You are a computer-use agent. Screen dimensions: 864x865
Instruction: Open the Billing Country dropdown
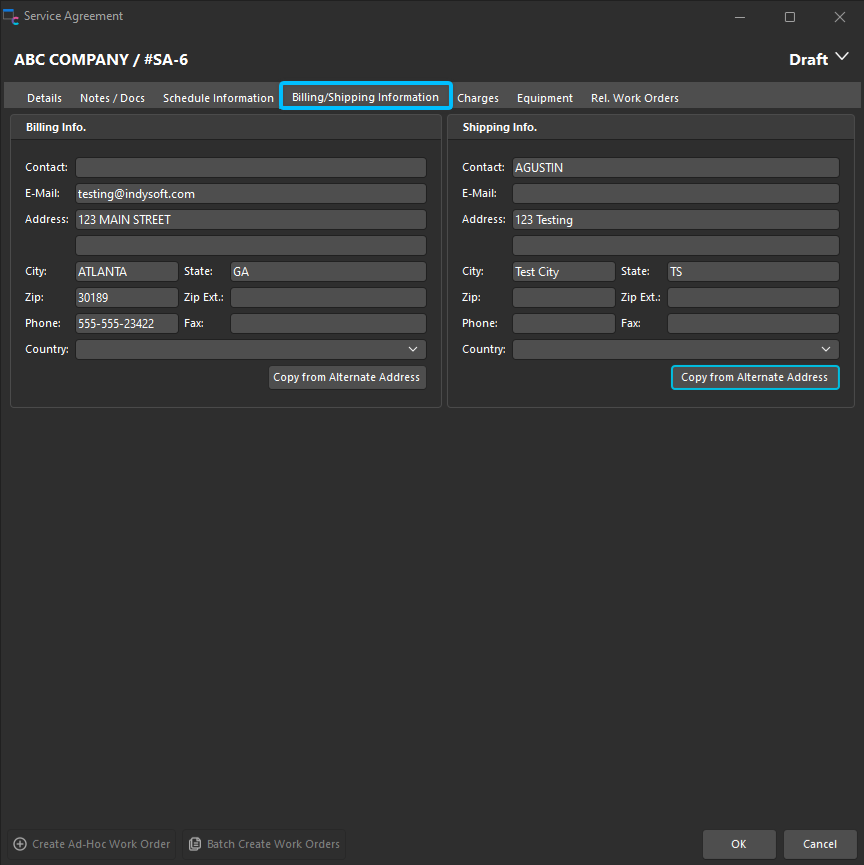[251, 350]
